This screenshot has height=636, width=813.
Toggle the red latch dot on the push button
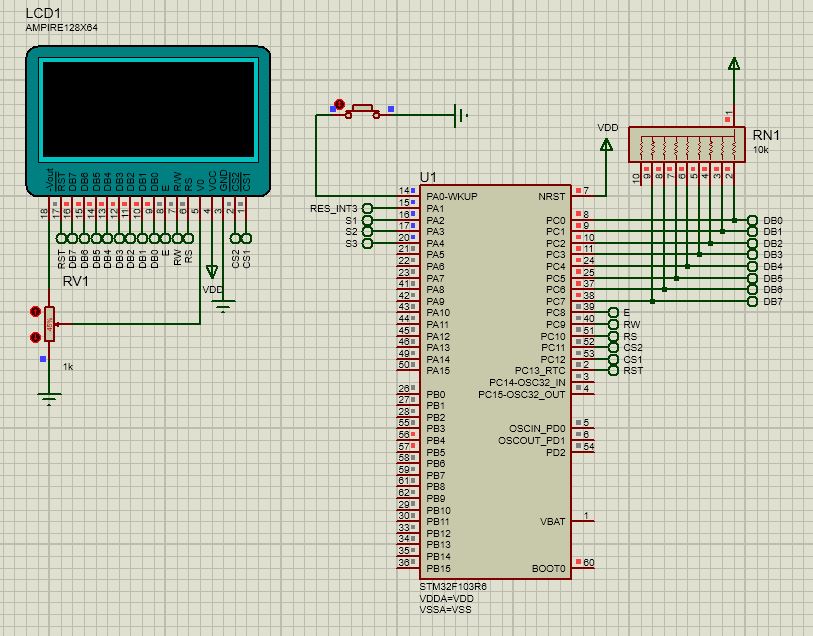339,104
